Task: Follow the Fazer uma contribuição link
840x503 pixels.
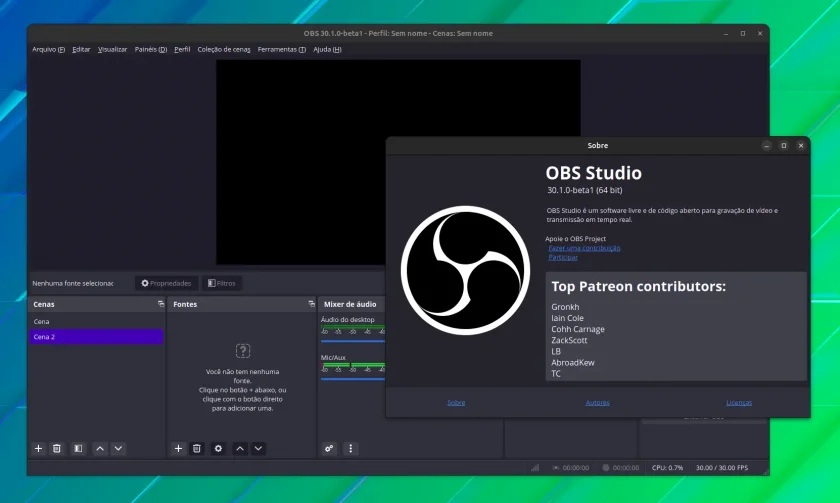Action: (584, 248)
